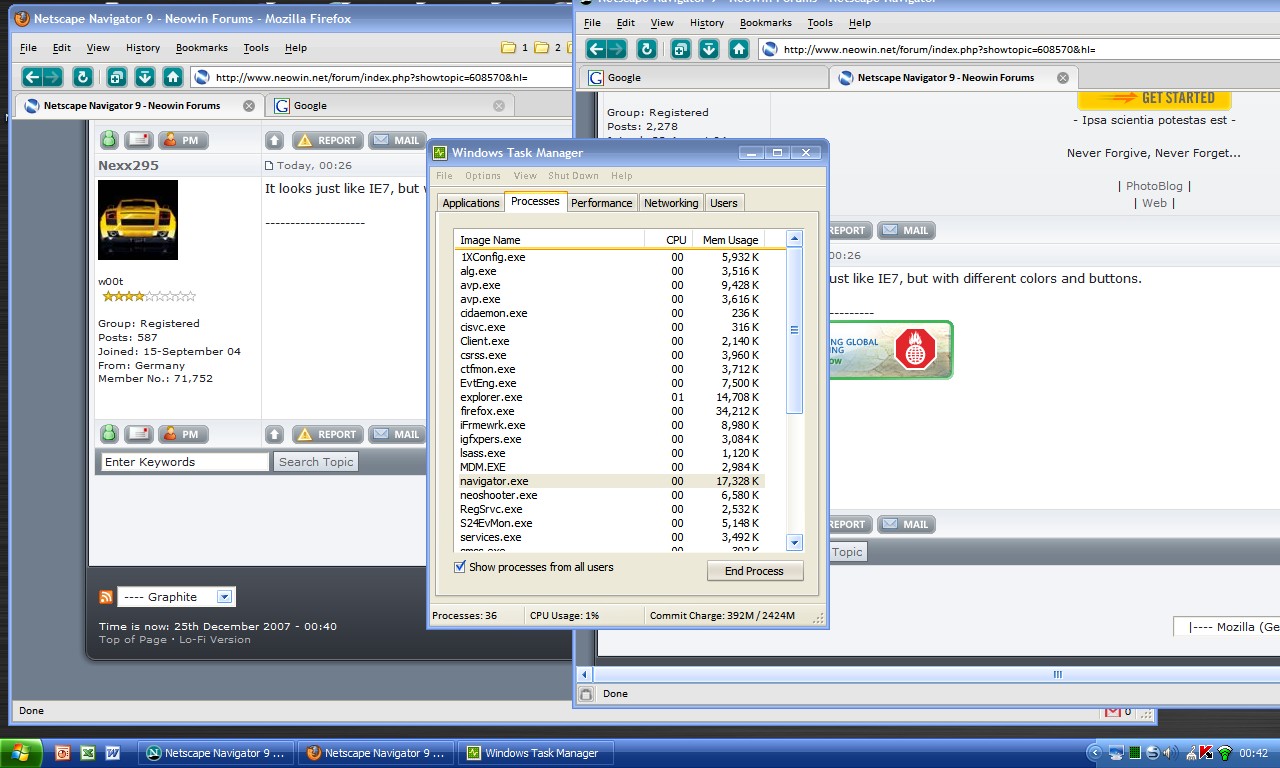The image size is (1280, 768).
Task: Click the down-arrow download icon in Netscape toolbar
Action: (709, 49)
